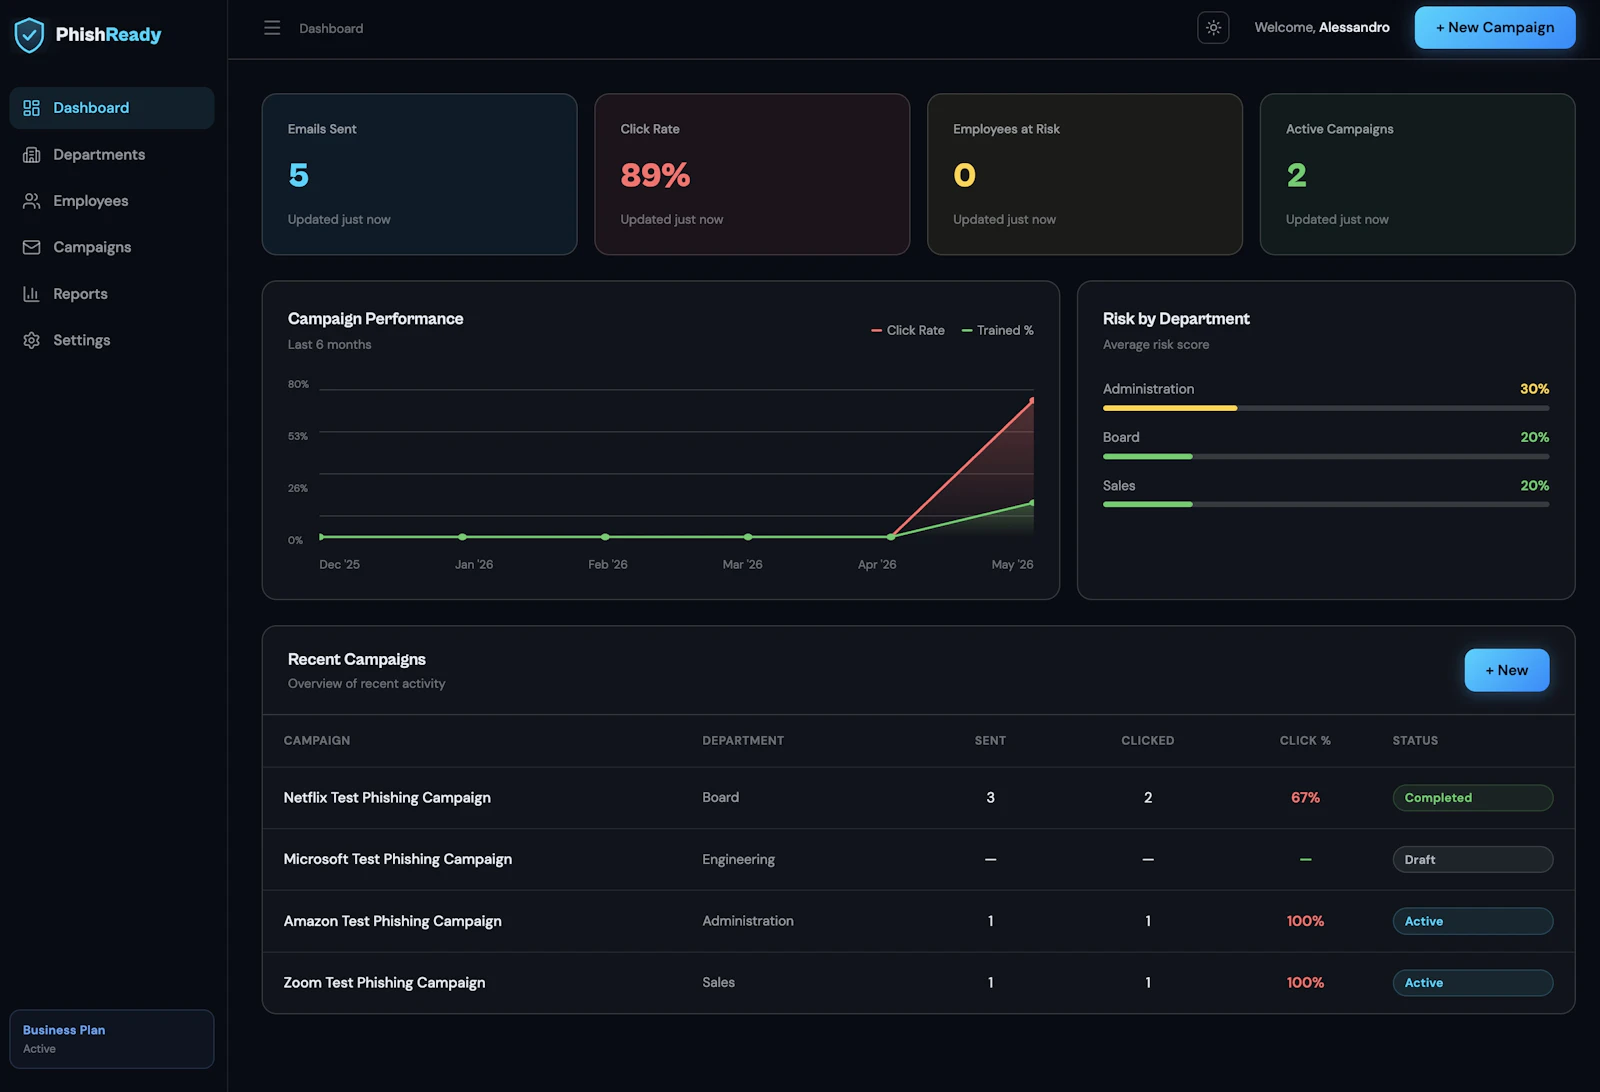Toggle the Click Rate chart legend

(908, 330)
